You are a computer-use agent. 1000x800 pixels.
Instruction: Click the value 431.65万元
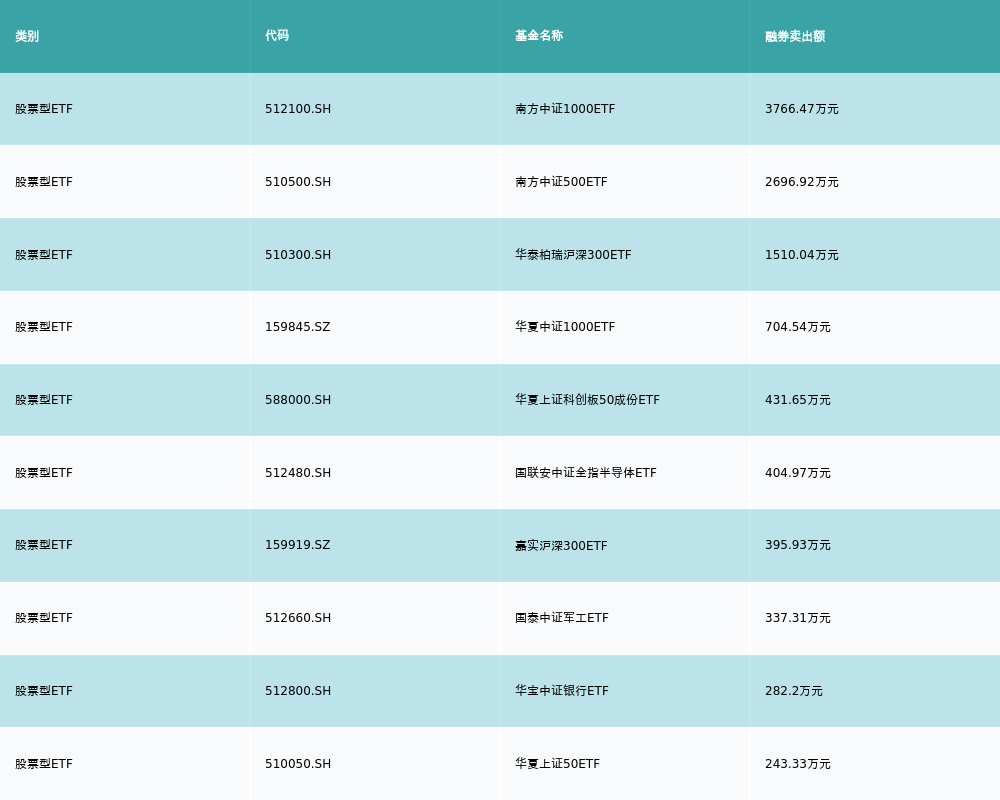(x=798, y=400)
